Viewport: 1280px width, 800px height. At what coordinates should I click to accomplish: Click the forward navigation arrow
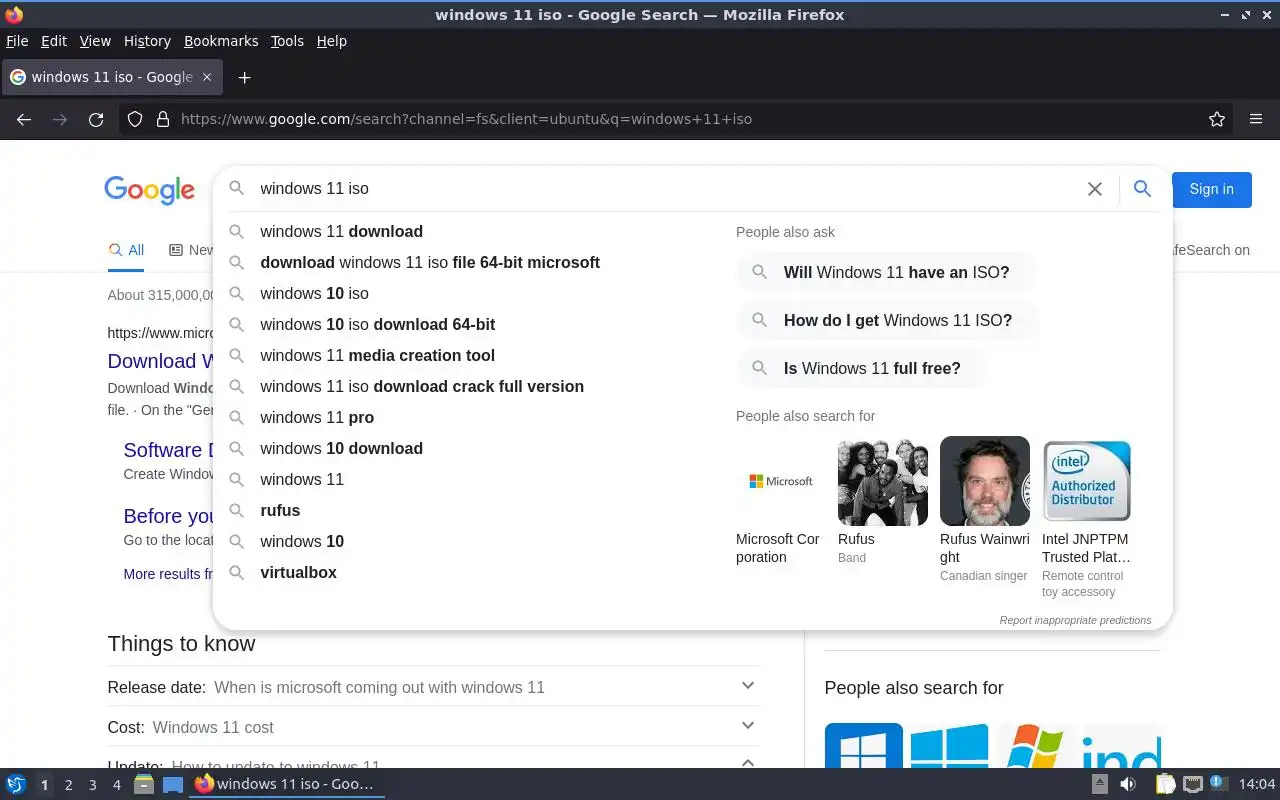pyautogui.click(x=60, y=119)
